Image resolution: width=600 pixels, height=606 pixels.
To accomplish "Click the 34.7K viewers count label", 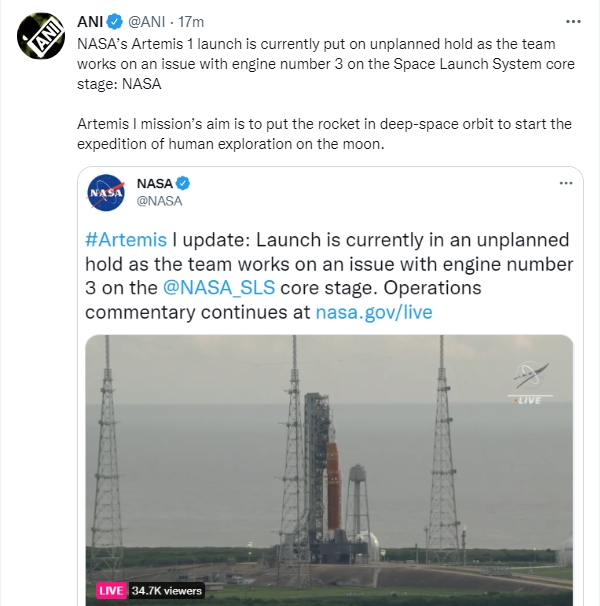I will [165, 591].
